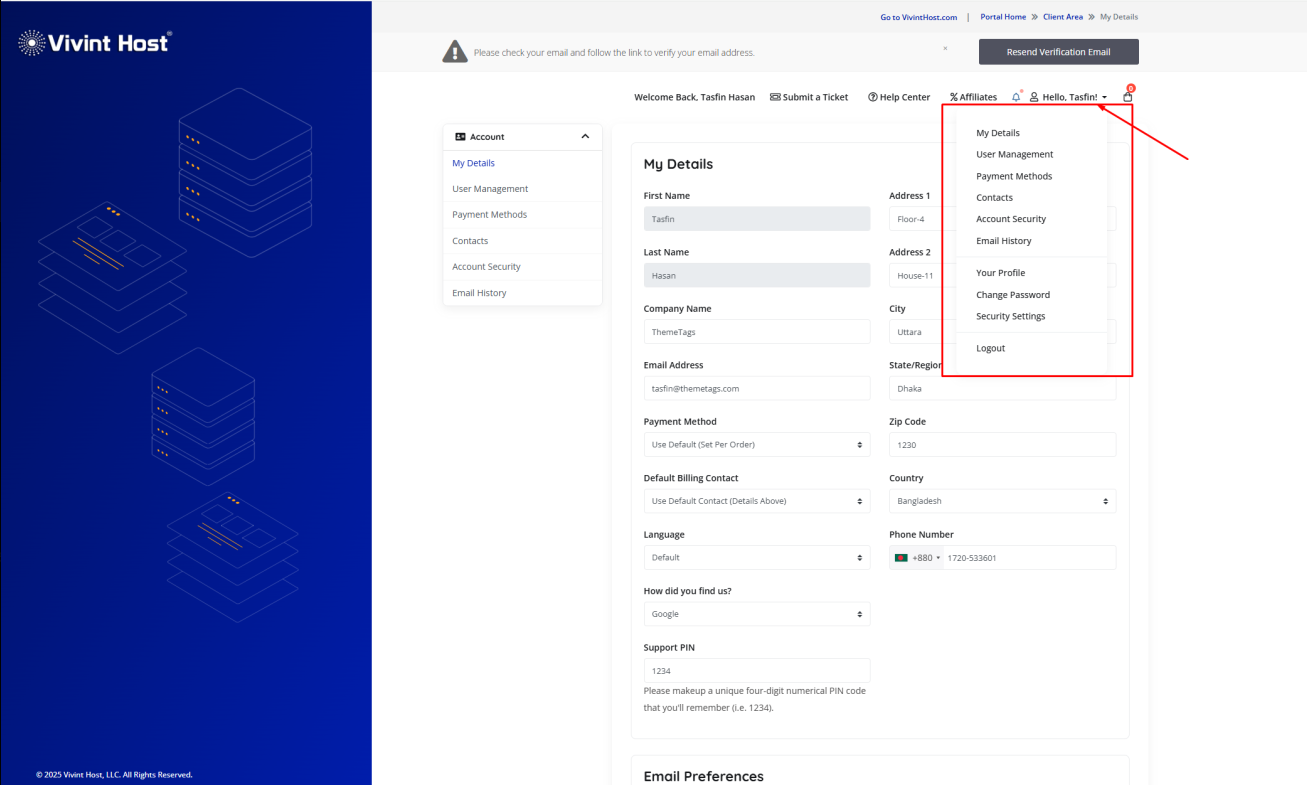Open Email History in the Account sidebar
1307x785 pixels.
click(x=479, y=293)
